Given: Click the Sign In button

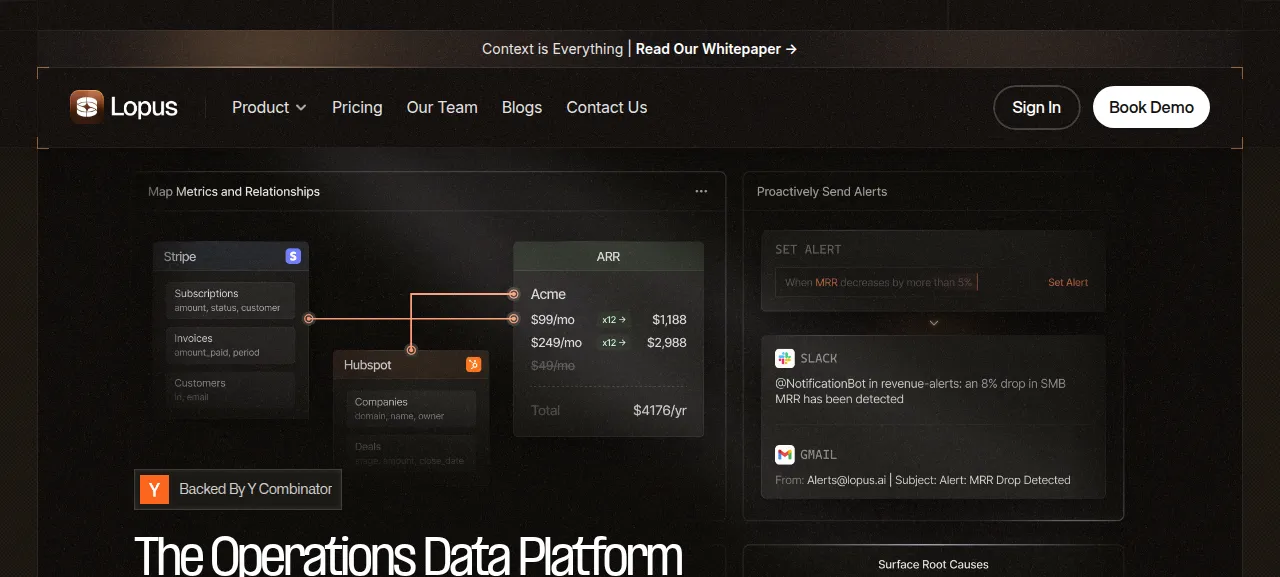Looking at the screenshot, I should point(1036,107).
